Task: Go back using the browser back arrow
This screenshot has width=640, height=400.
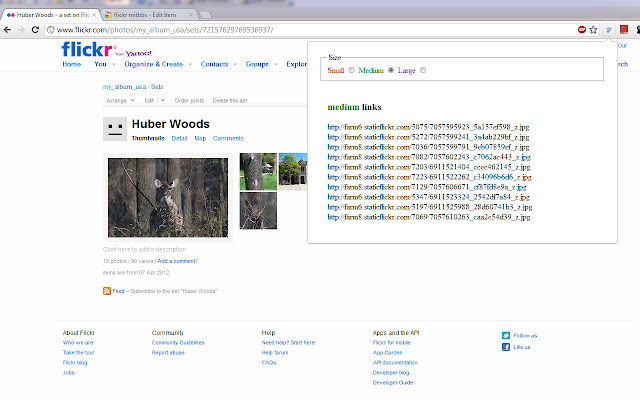Action: (7, 30)
